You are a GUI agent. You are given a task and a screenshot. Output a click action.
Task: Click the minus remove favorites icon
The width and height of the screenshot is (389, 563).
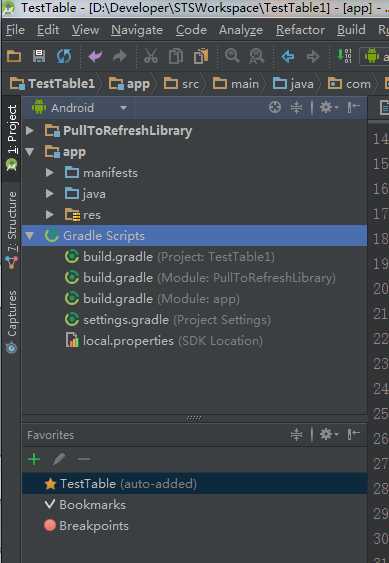coord(84,459)
